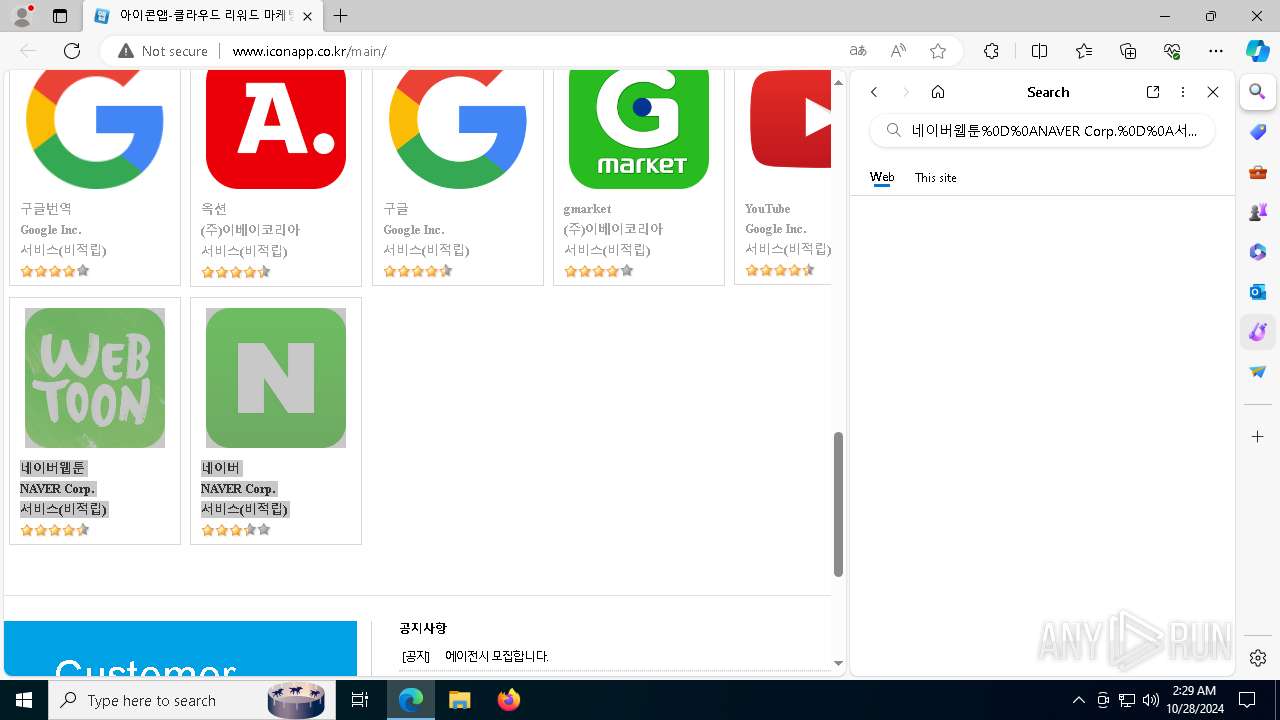Click the 네이버웹툰 title text
Image resolution: width=1280 pixels, height=720 pixels.
coord(53,468)
